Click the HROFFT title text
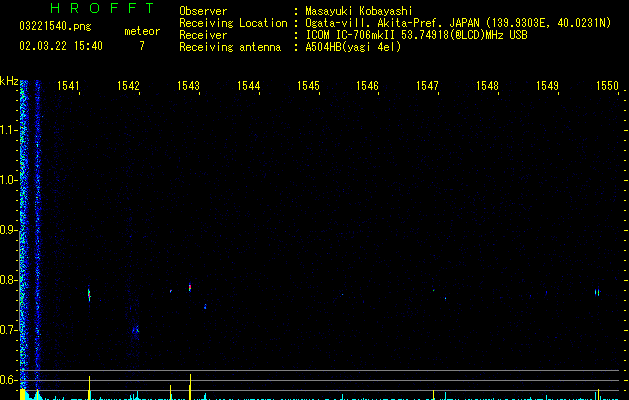 (103, 8)
